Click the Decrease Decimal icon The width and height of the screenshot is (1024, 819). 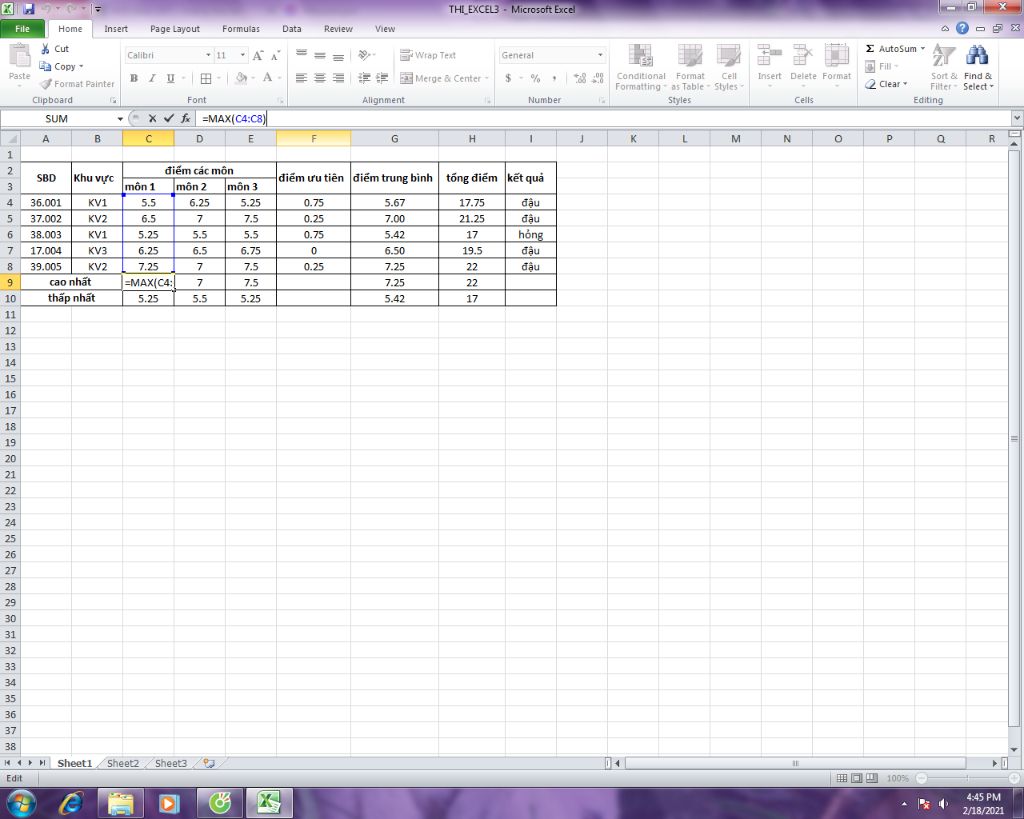pyautogui.click(x=598, y=78)
